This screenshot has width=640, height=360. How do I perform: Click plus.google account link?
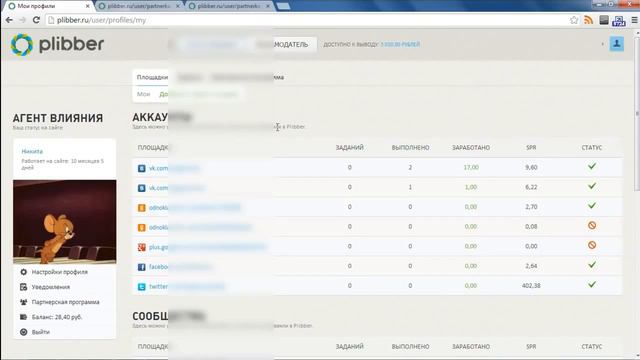pos(207,247)
